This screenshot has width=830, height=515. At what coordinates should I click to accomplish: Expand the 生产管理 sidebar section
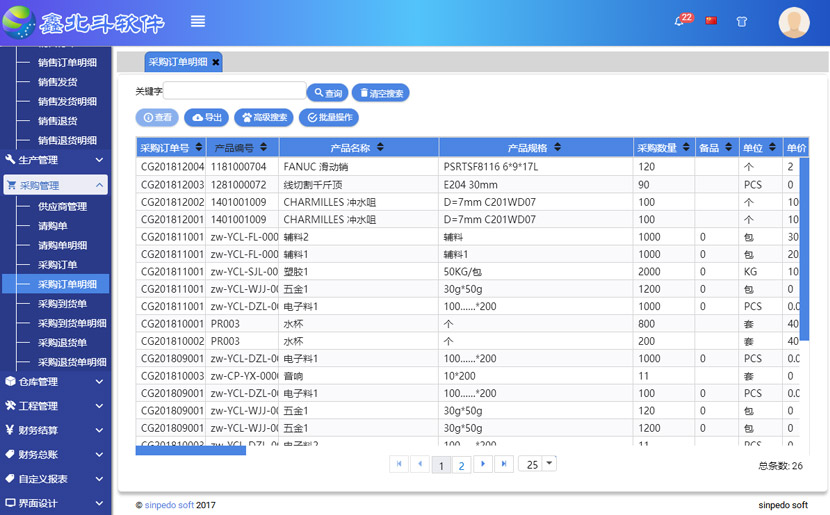55,160
